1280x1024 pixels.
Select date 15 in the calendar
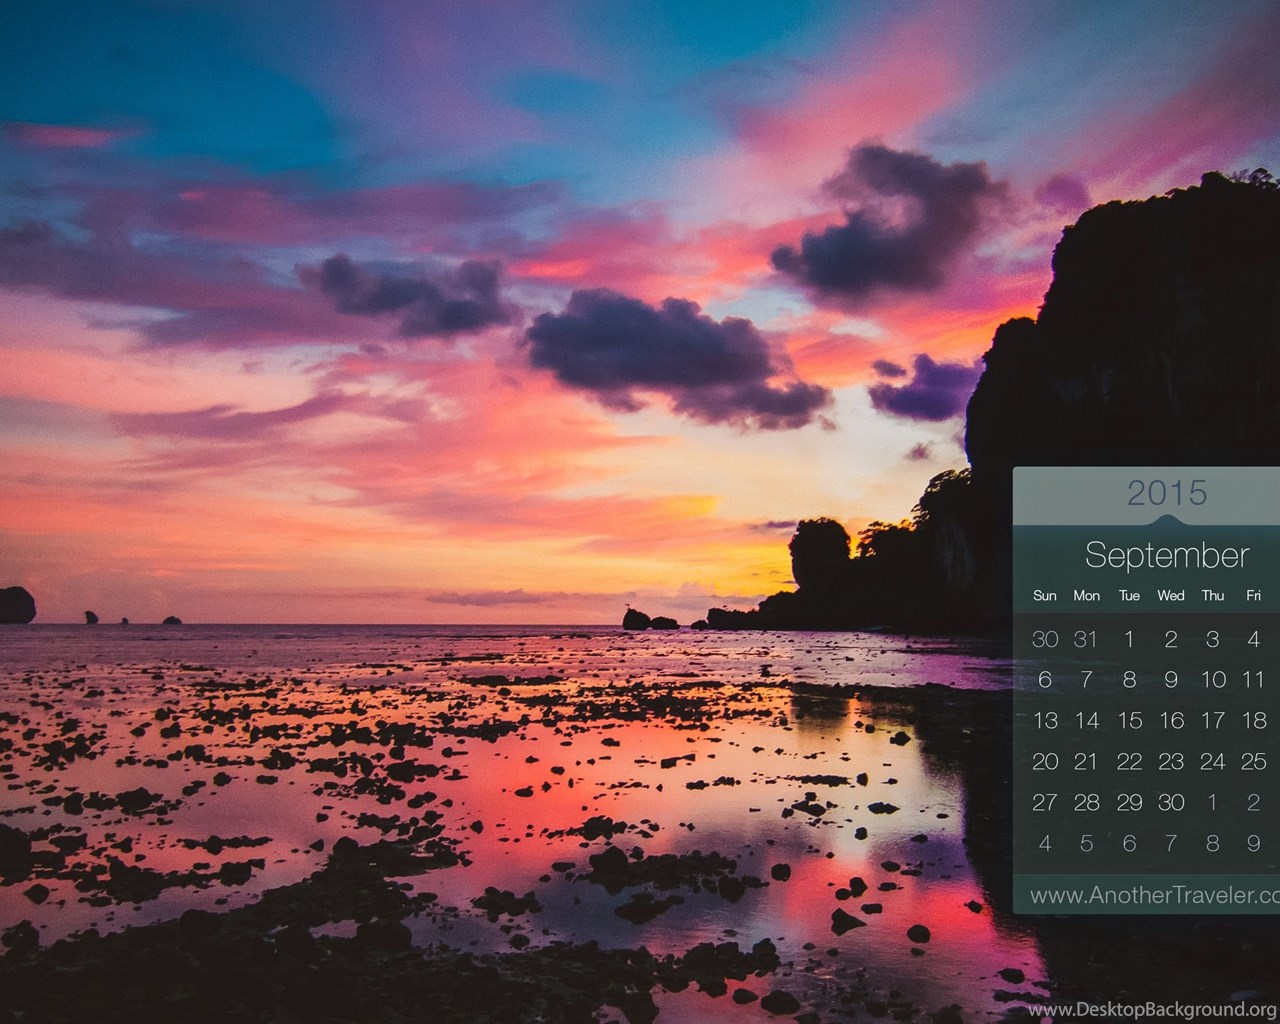coord(1129,720)
